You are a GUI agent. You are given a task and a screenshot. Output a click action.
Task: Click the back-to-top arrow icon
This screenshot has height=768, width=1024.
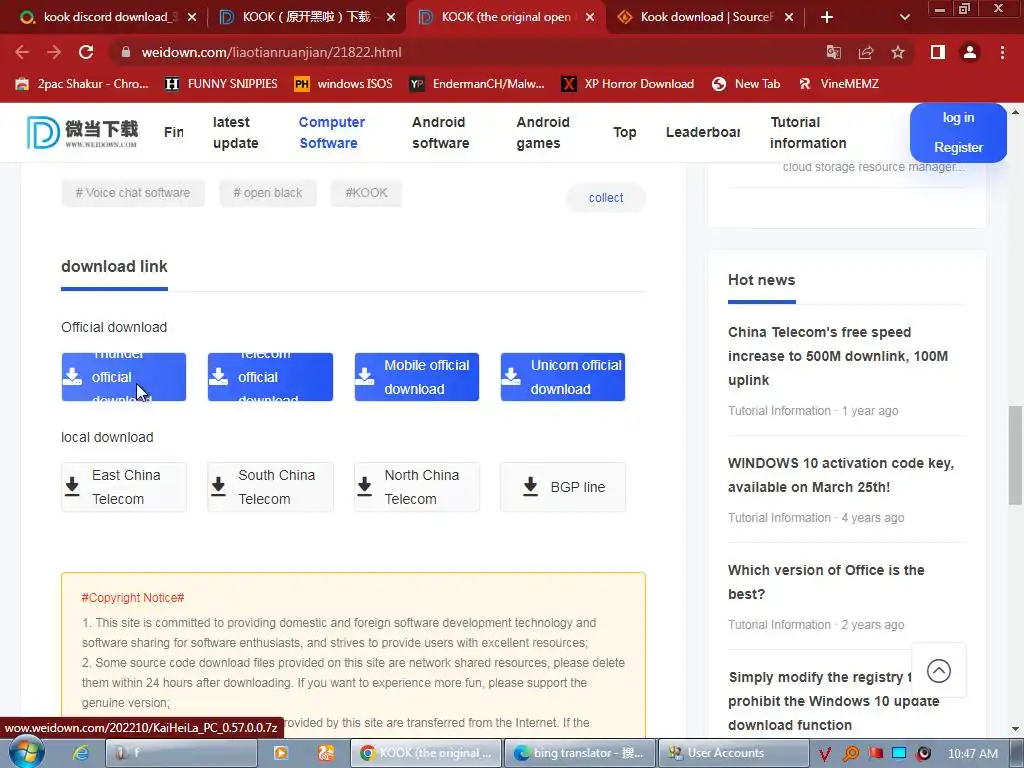tap(938, 671)
